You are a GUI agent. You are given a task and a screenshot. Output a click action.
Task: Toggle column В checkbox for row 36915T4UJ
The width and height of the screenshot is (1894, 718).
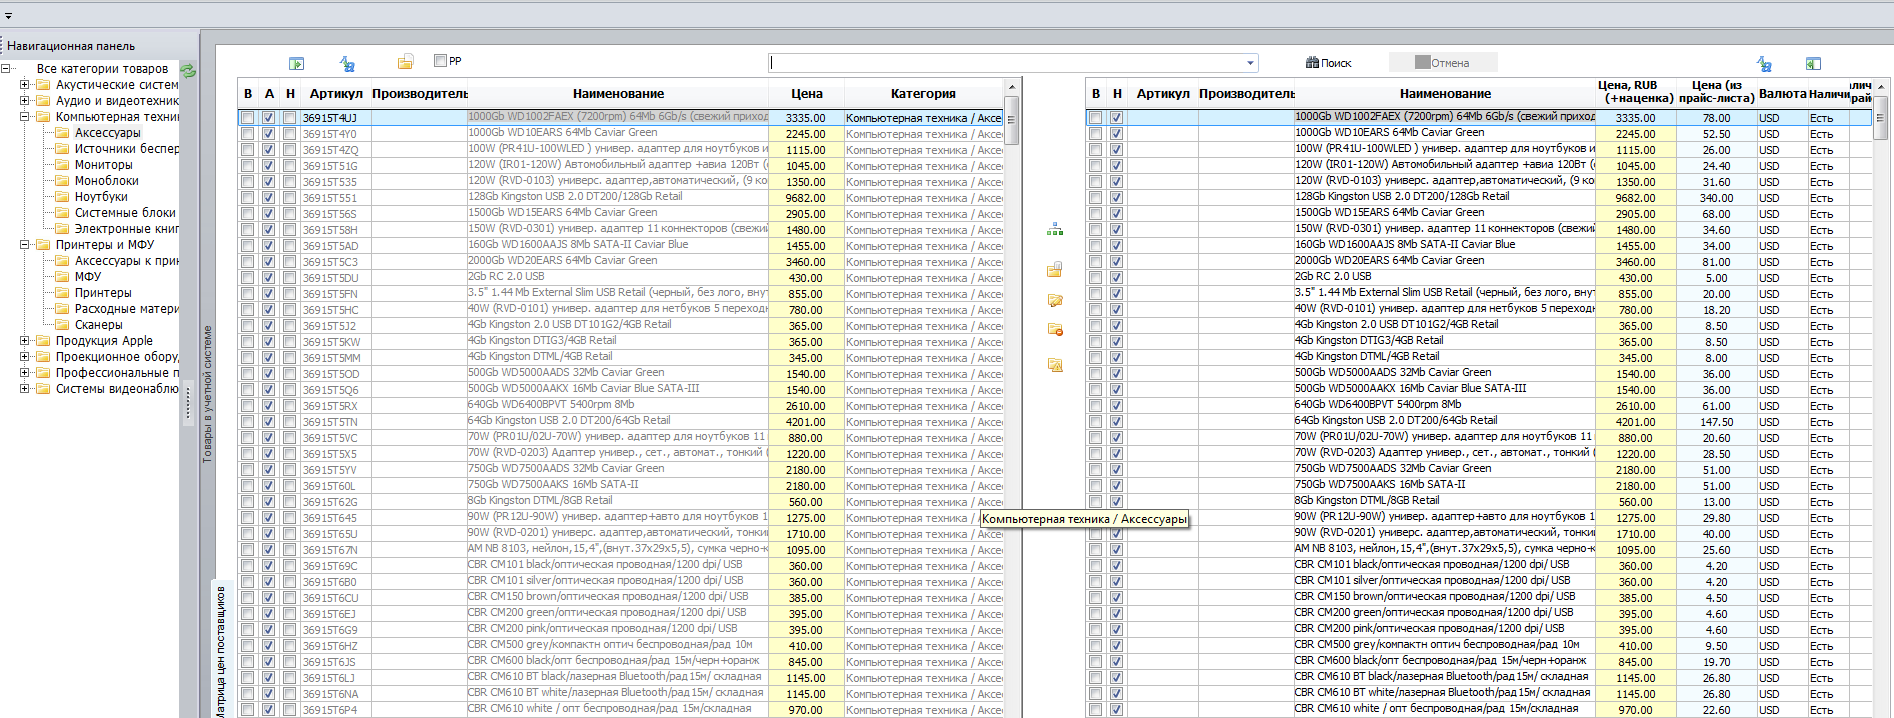coord(247,118)
